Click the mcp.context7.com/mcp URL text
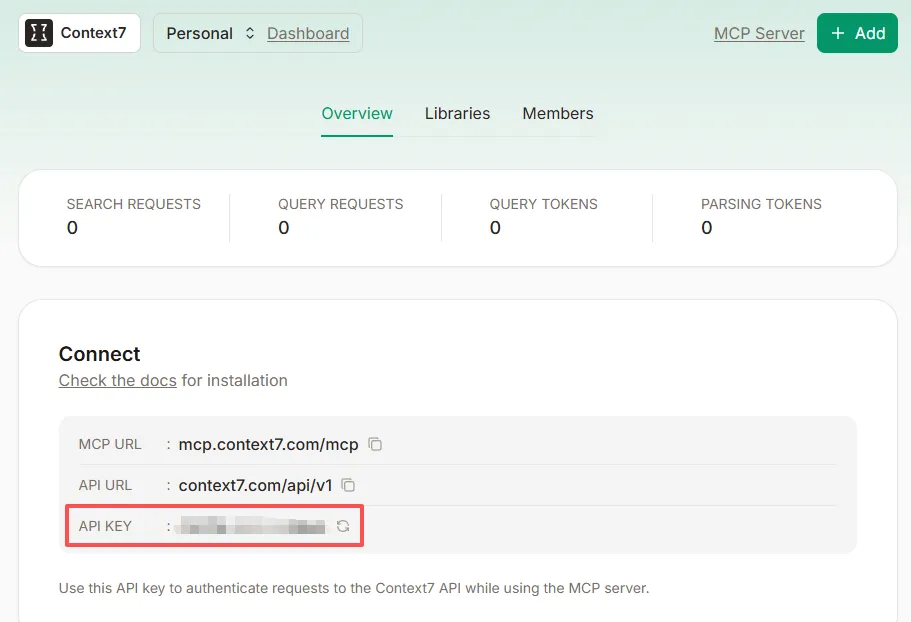This screenshot has width=911, height=622. click(268, 444)
